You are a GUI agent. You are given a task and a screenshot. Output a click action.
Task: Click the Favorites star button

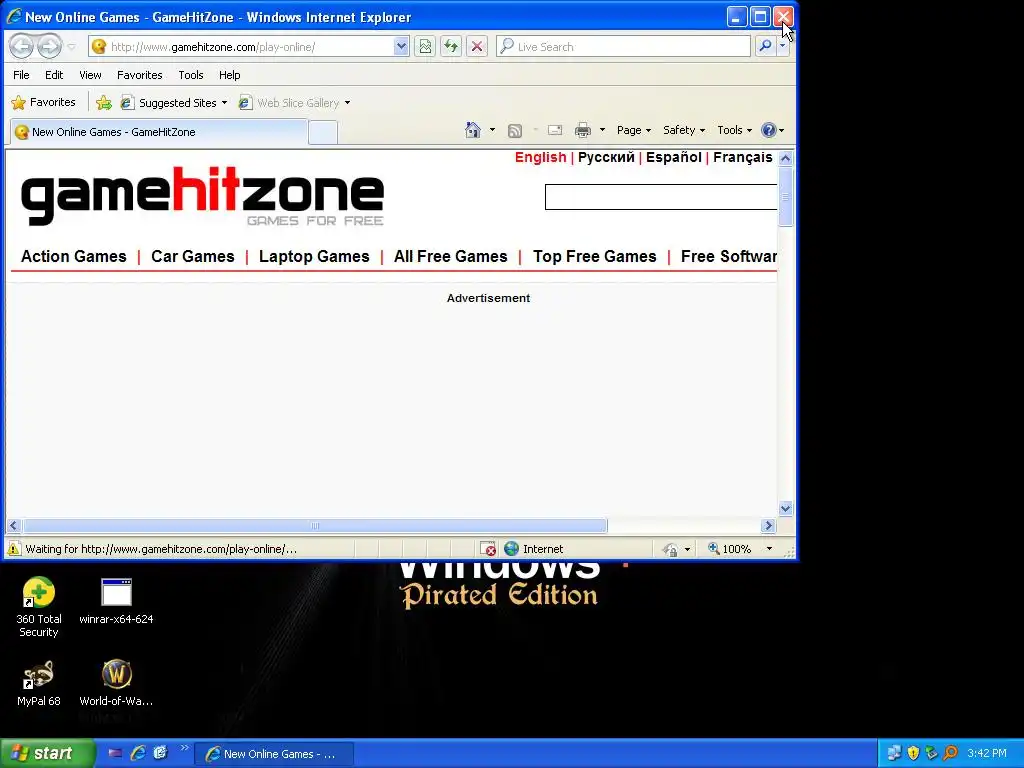point(44,103)
